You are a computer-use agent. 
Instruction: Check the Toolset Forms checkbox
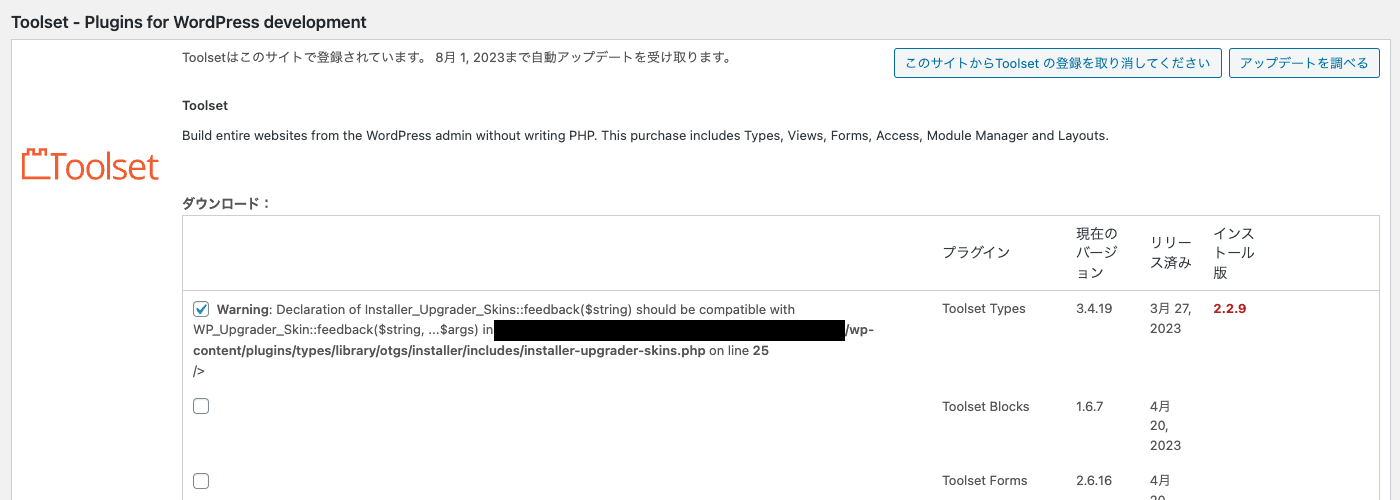click(201, 481)
